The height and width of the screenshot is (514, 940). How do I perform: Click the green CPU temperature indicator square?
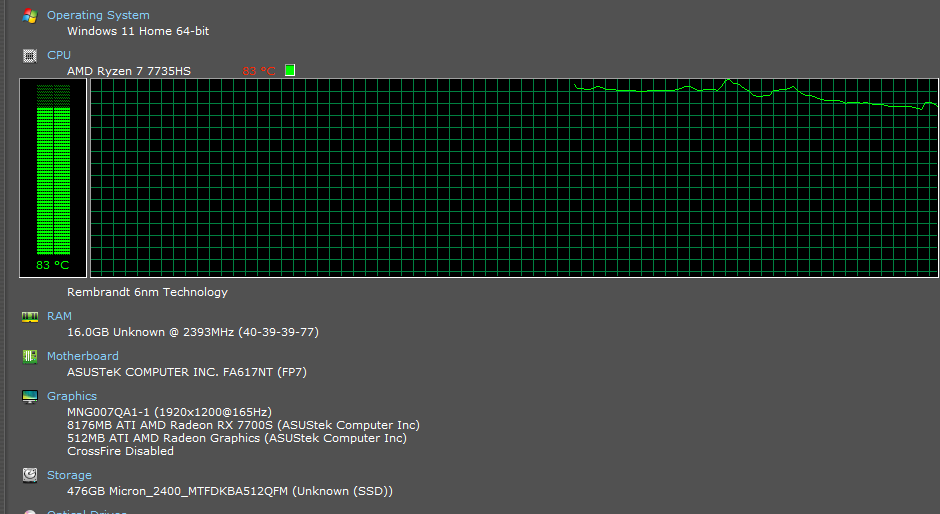click(x=290, y=70)
